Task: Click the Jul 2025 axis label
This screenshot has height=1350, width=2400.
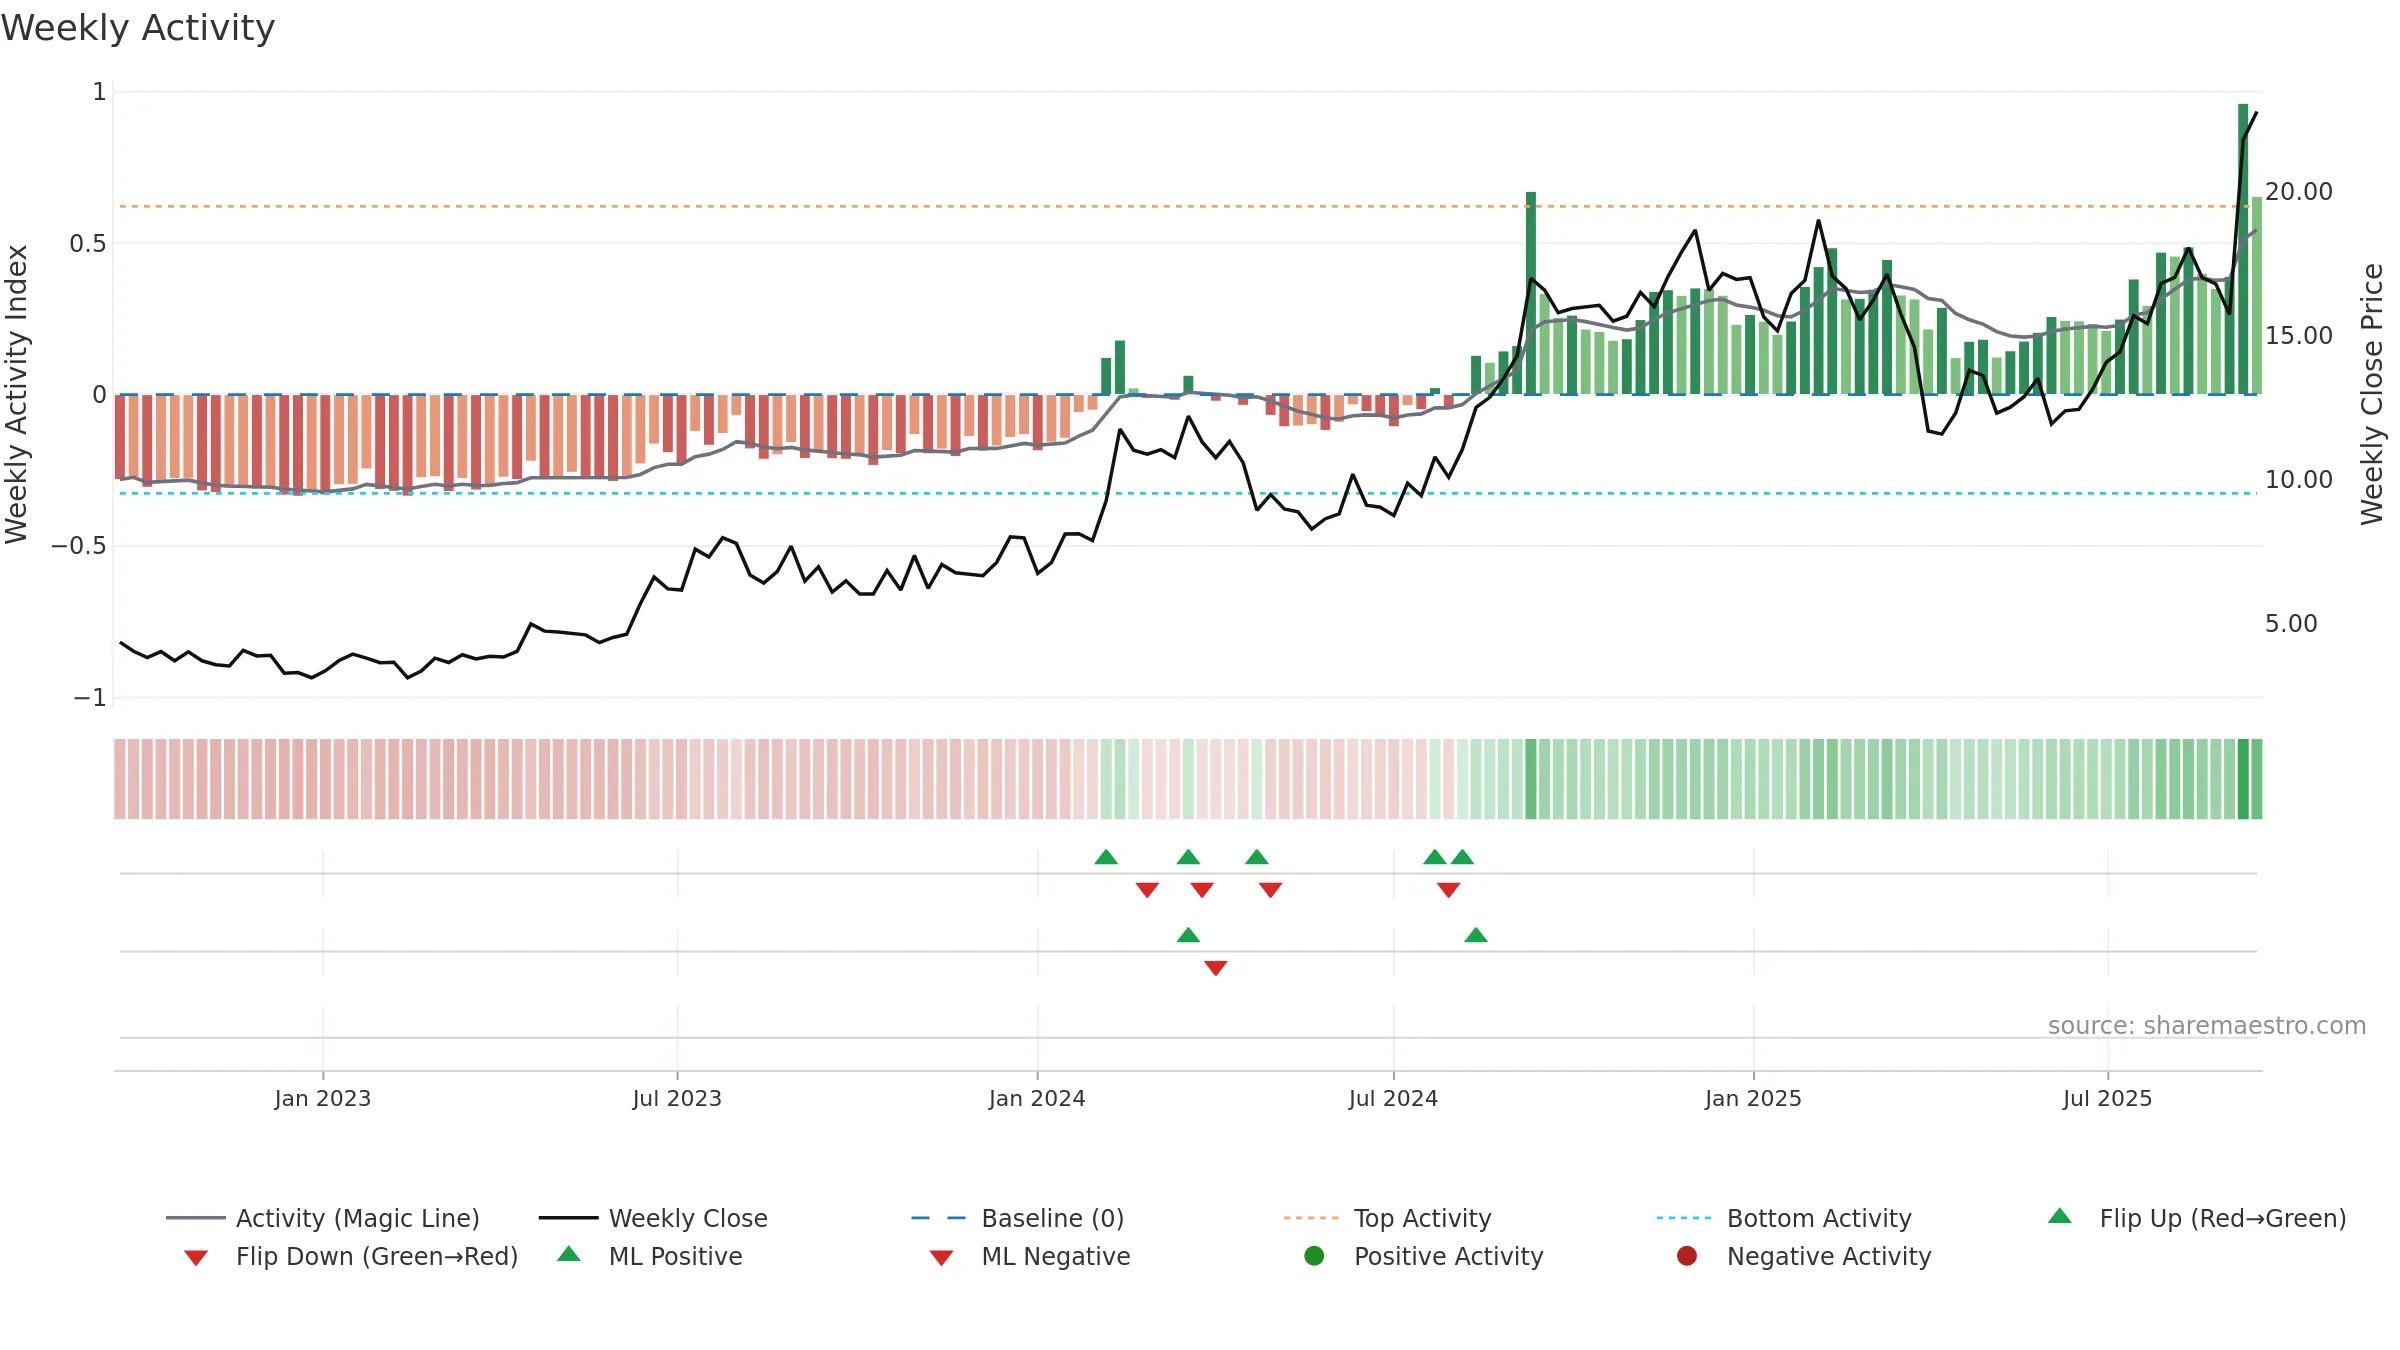Action: coord(2107,1098)
